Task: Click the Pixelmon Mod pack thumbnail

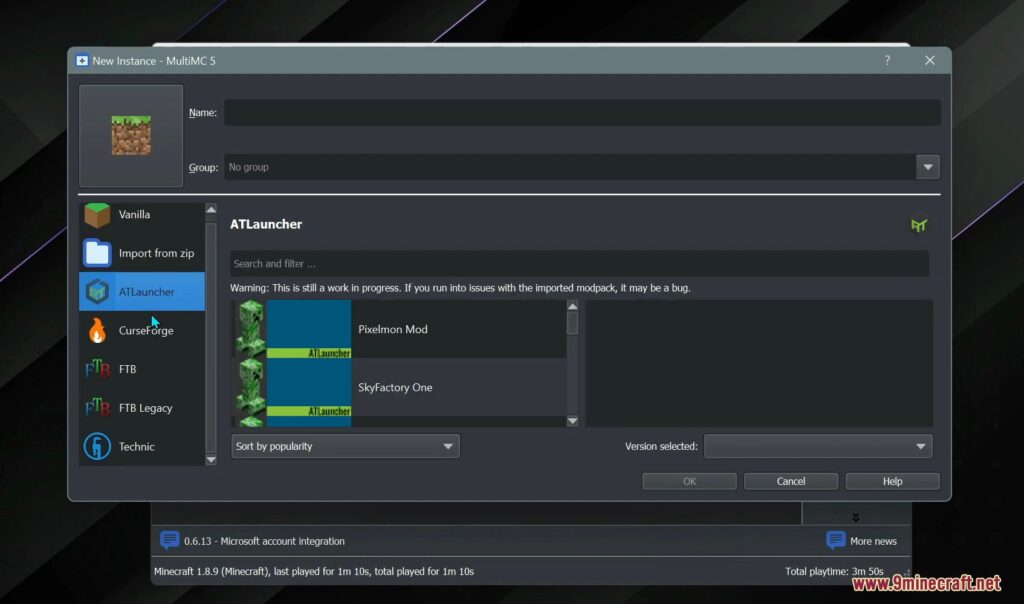Action: click(293, 329)
